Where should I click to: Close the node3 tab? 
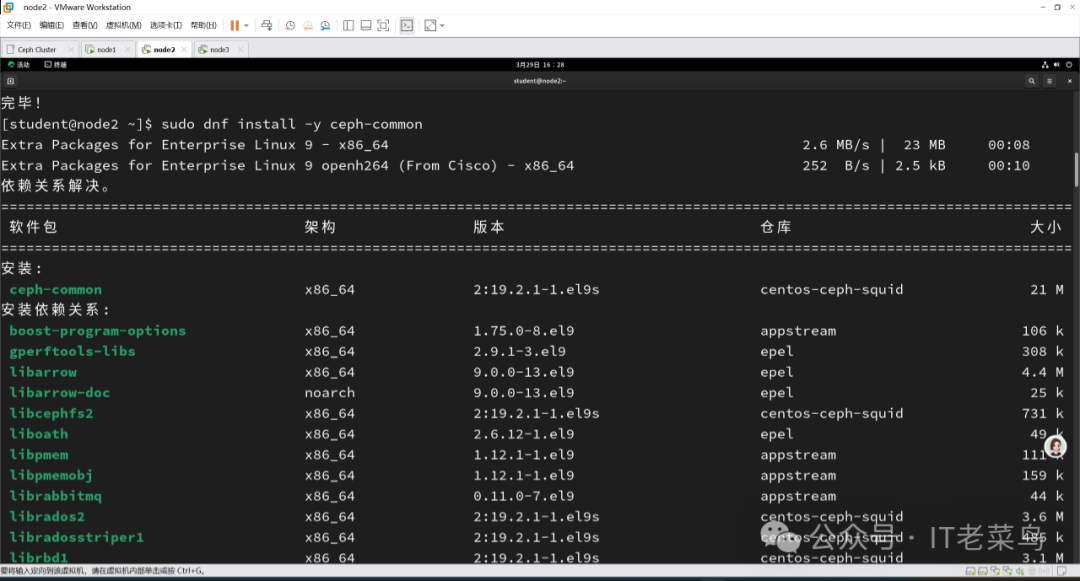[x=240, y=50]
